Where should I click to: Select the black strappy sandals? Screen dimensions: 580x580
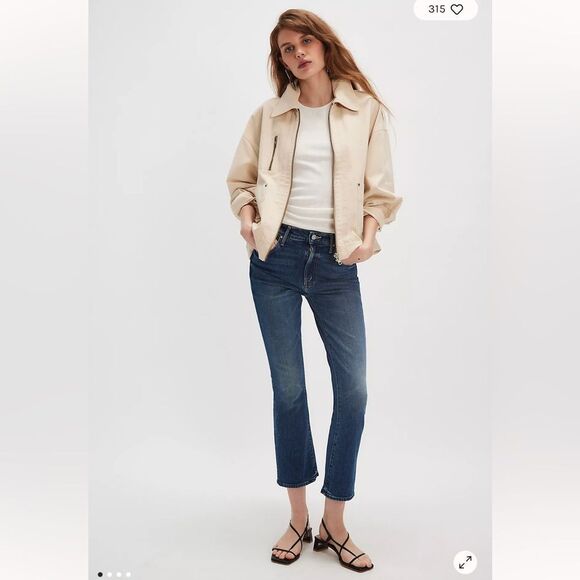click(x=320, y=544)
